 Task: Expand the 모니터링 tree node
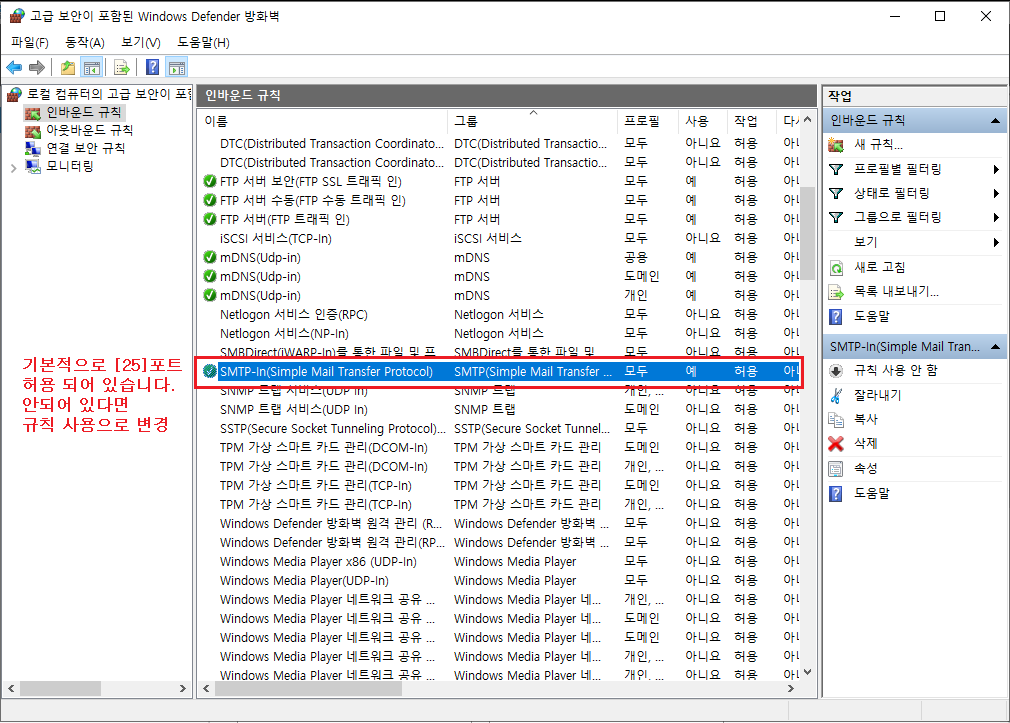click(14, 168)
